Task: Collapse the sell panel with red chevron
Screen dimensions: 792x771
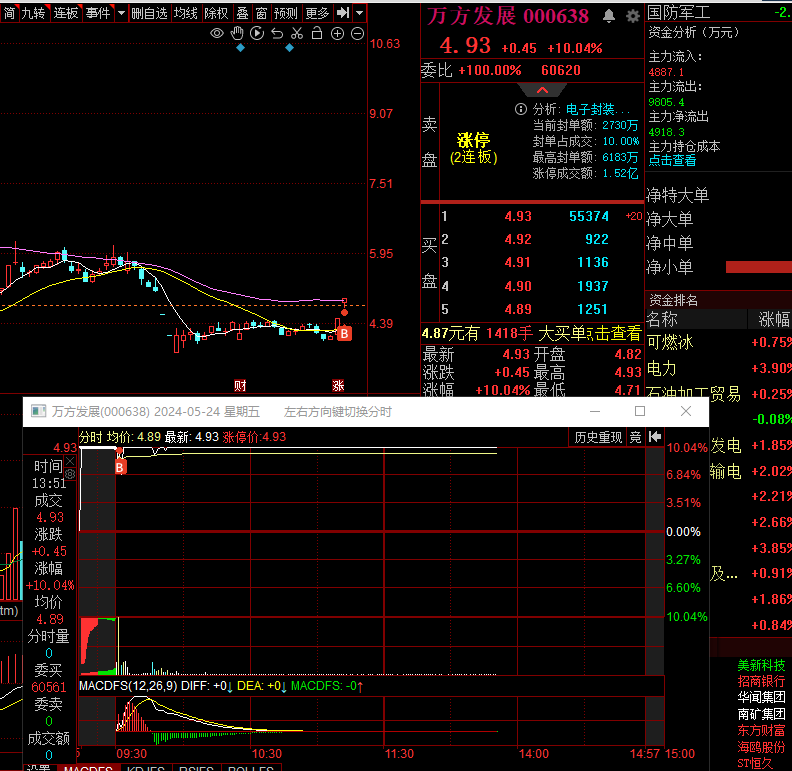Action: 543,90
